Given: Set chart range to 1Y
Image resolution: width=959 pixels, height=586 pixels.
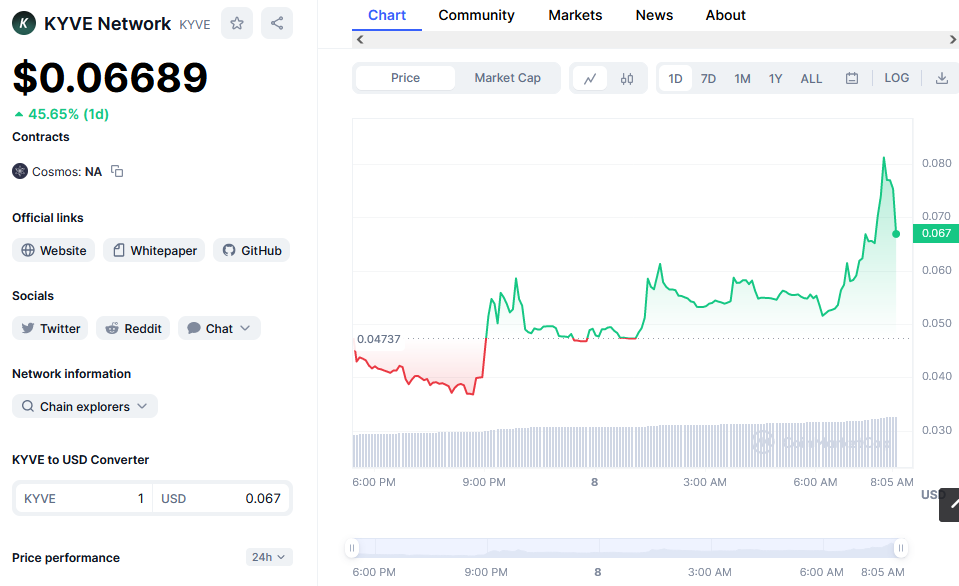Looking at the screenshot, I should tap(776, 78).
